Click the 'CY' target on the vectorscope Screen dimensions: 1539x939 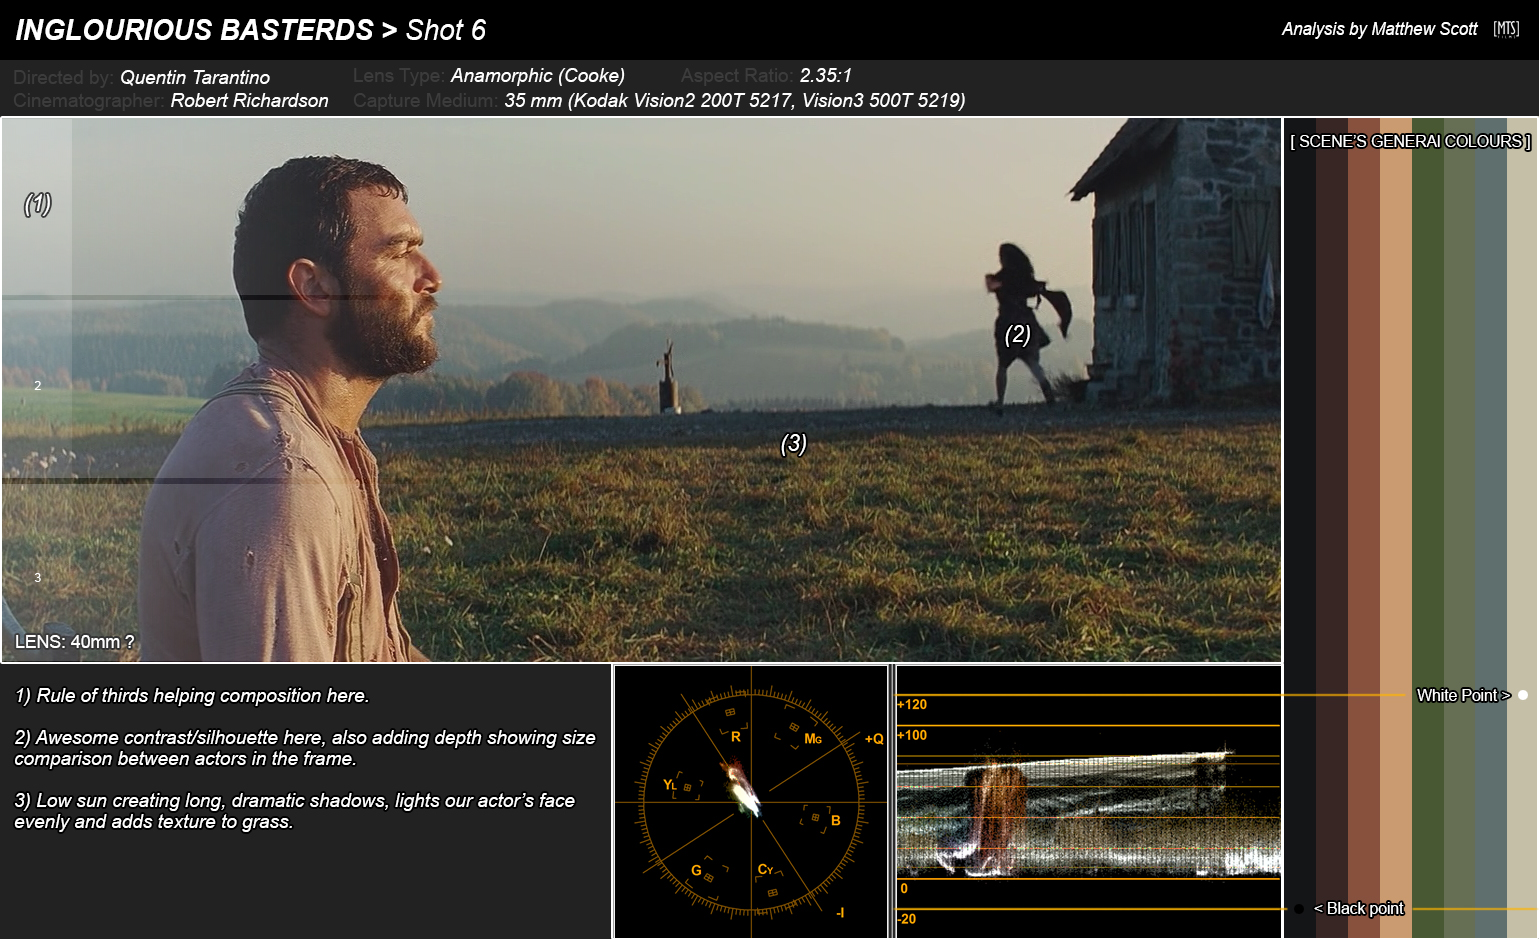766,869
